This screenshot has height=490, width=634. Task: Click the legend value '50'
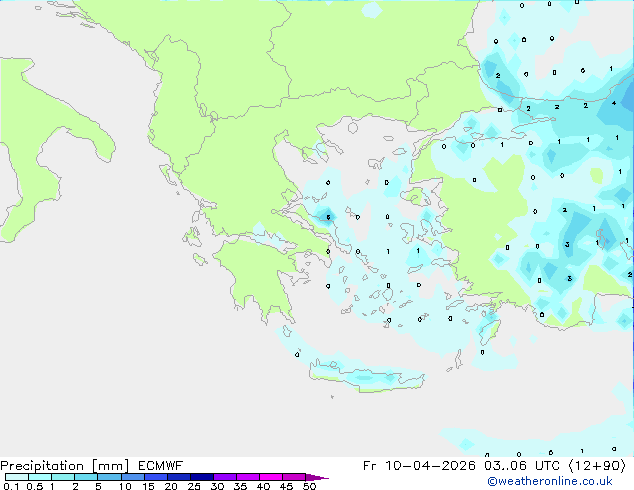(309, 486)
